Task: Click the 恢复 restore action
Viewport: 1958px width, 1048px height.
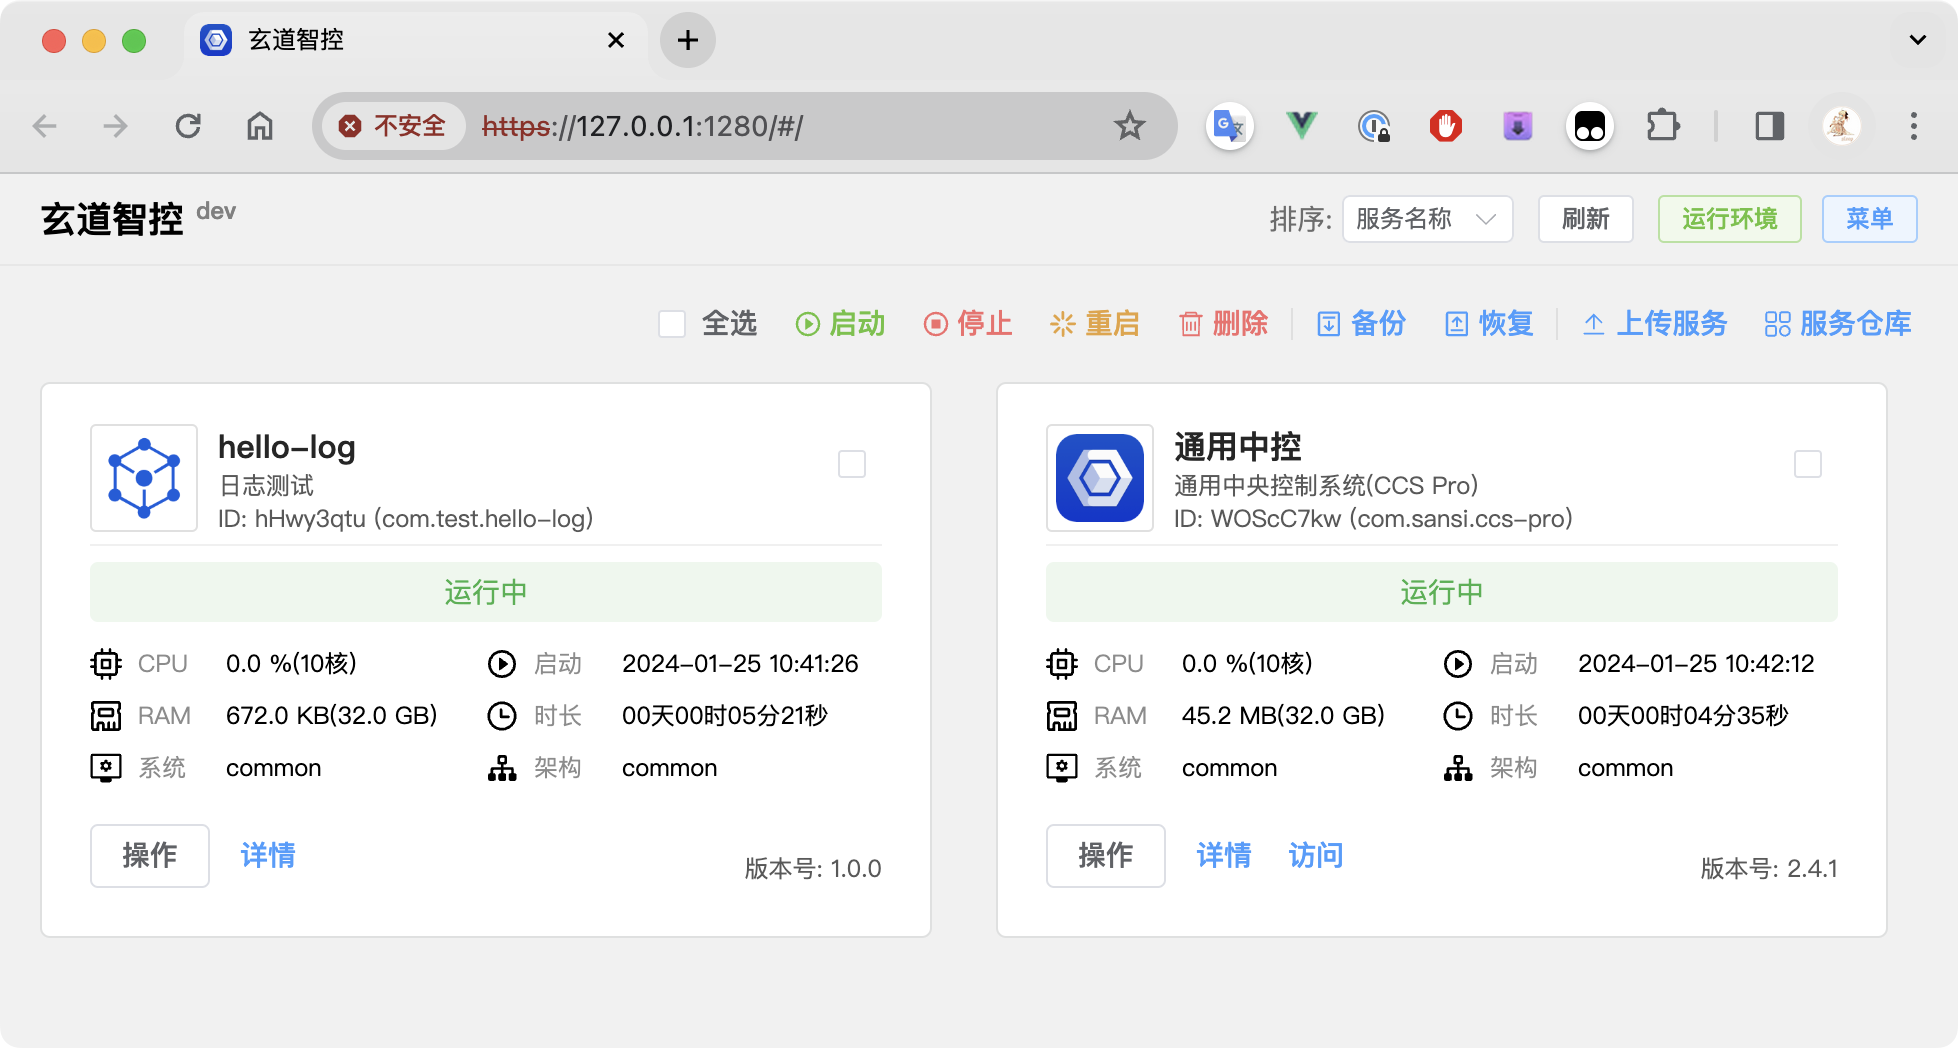Action: point(1489,324)
